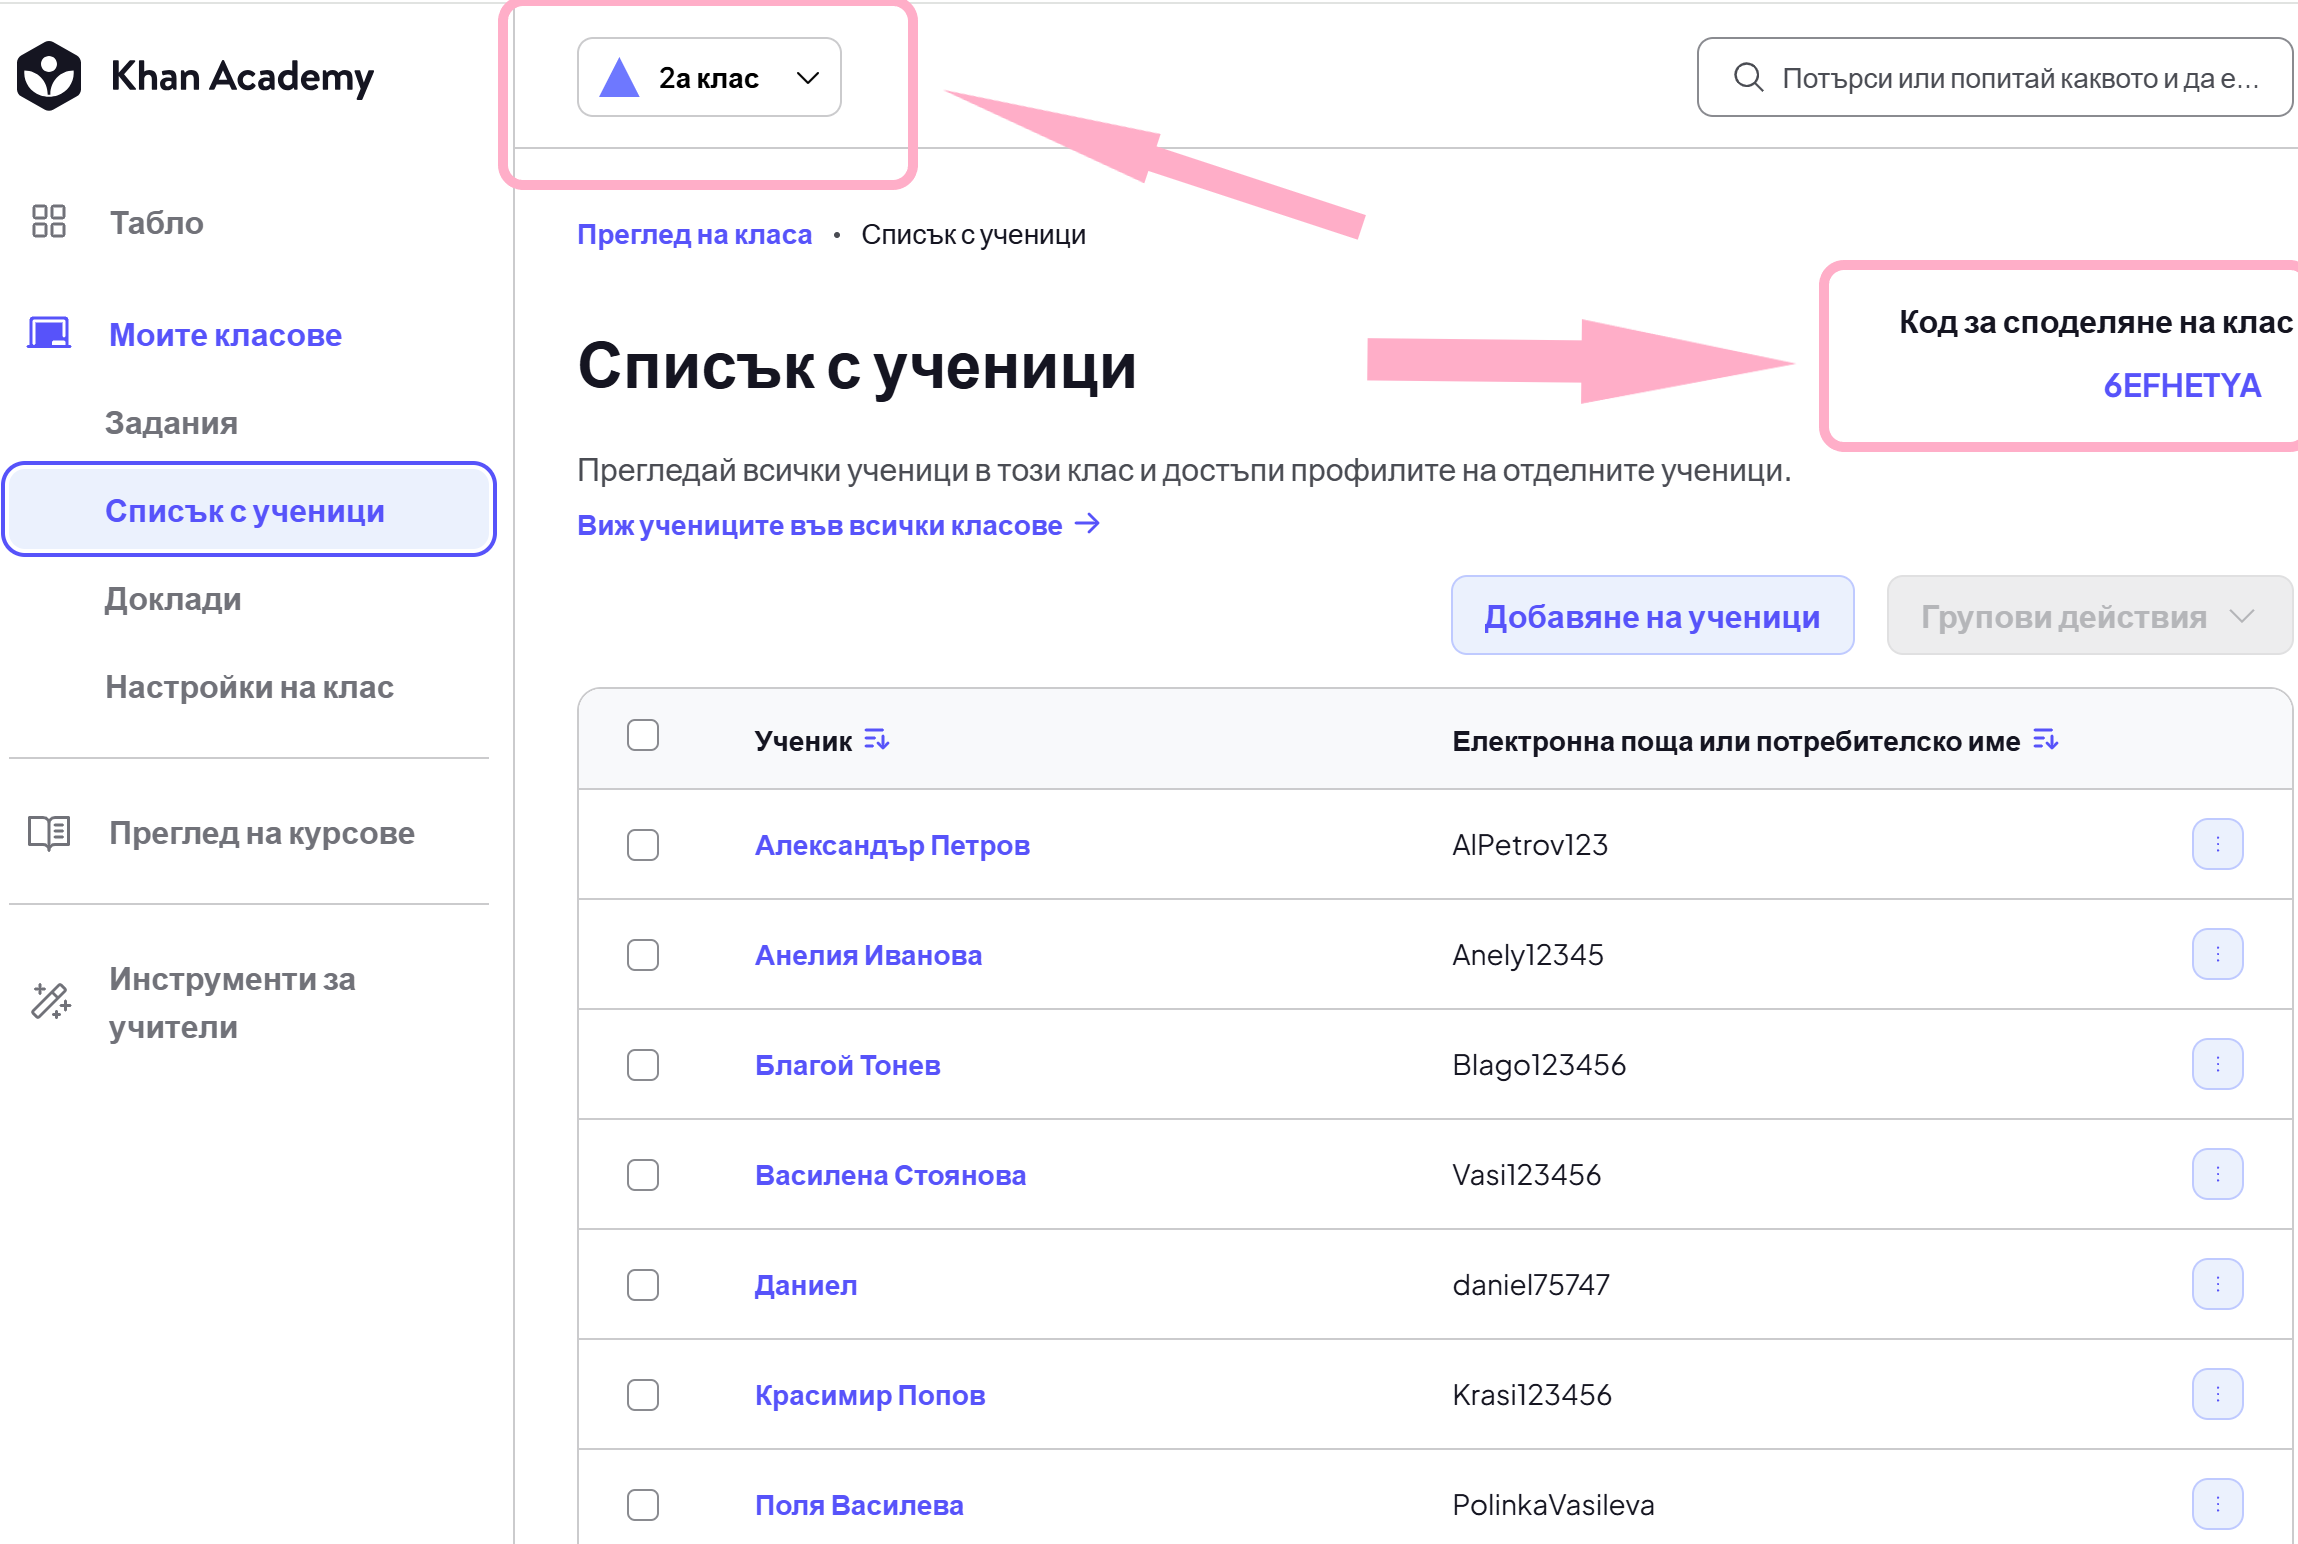Sort by Ученик column sort icon
This screenshot has width=2298, height=1544.
876,740
